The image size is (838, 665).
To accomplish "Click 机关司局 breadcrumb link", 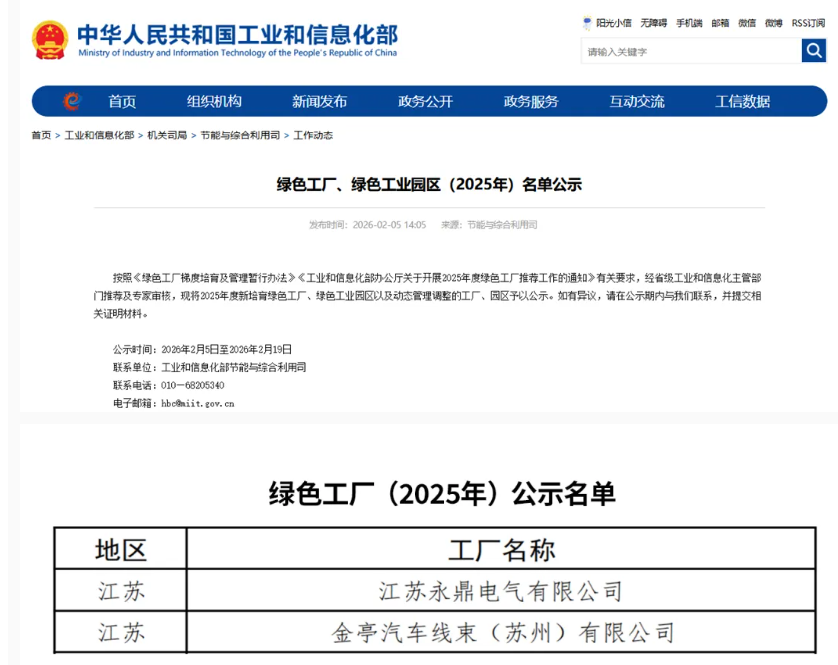I will [167, 135].
